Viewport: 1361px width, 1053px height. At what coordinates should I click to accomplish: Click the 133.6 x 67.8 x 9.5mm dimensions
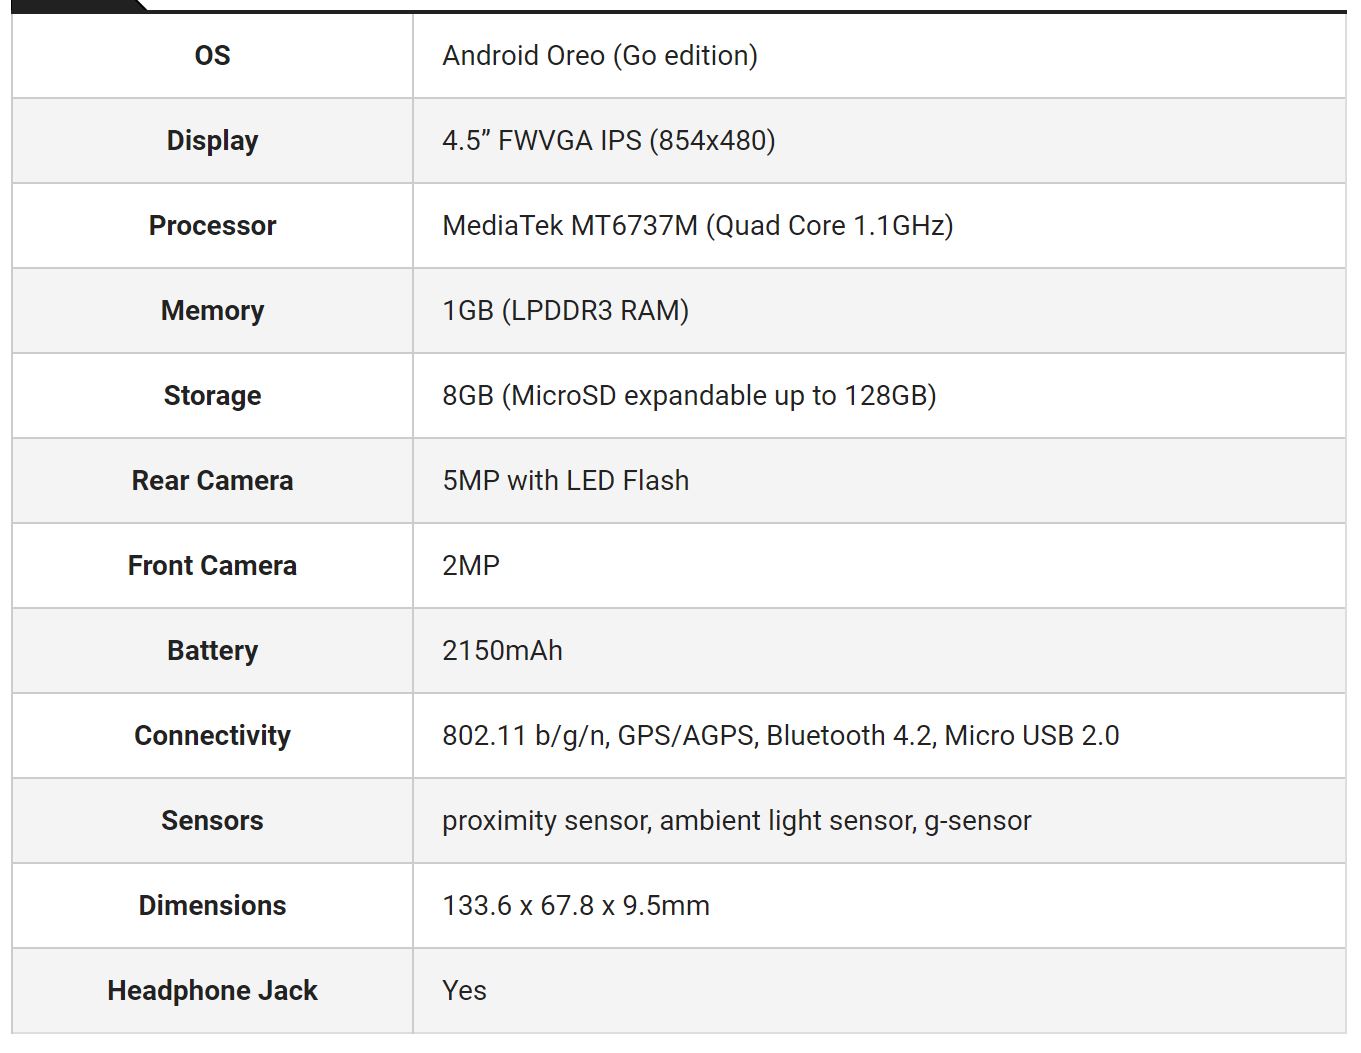575,905
